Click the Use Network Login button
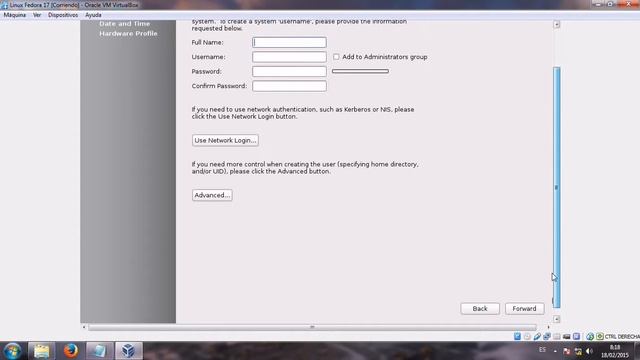Screen dimensions: 640x360 point(225,140)
